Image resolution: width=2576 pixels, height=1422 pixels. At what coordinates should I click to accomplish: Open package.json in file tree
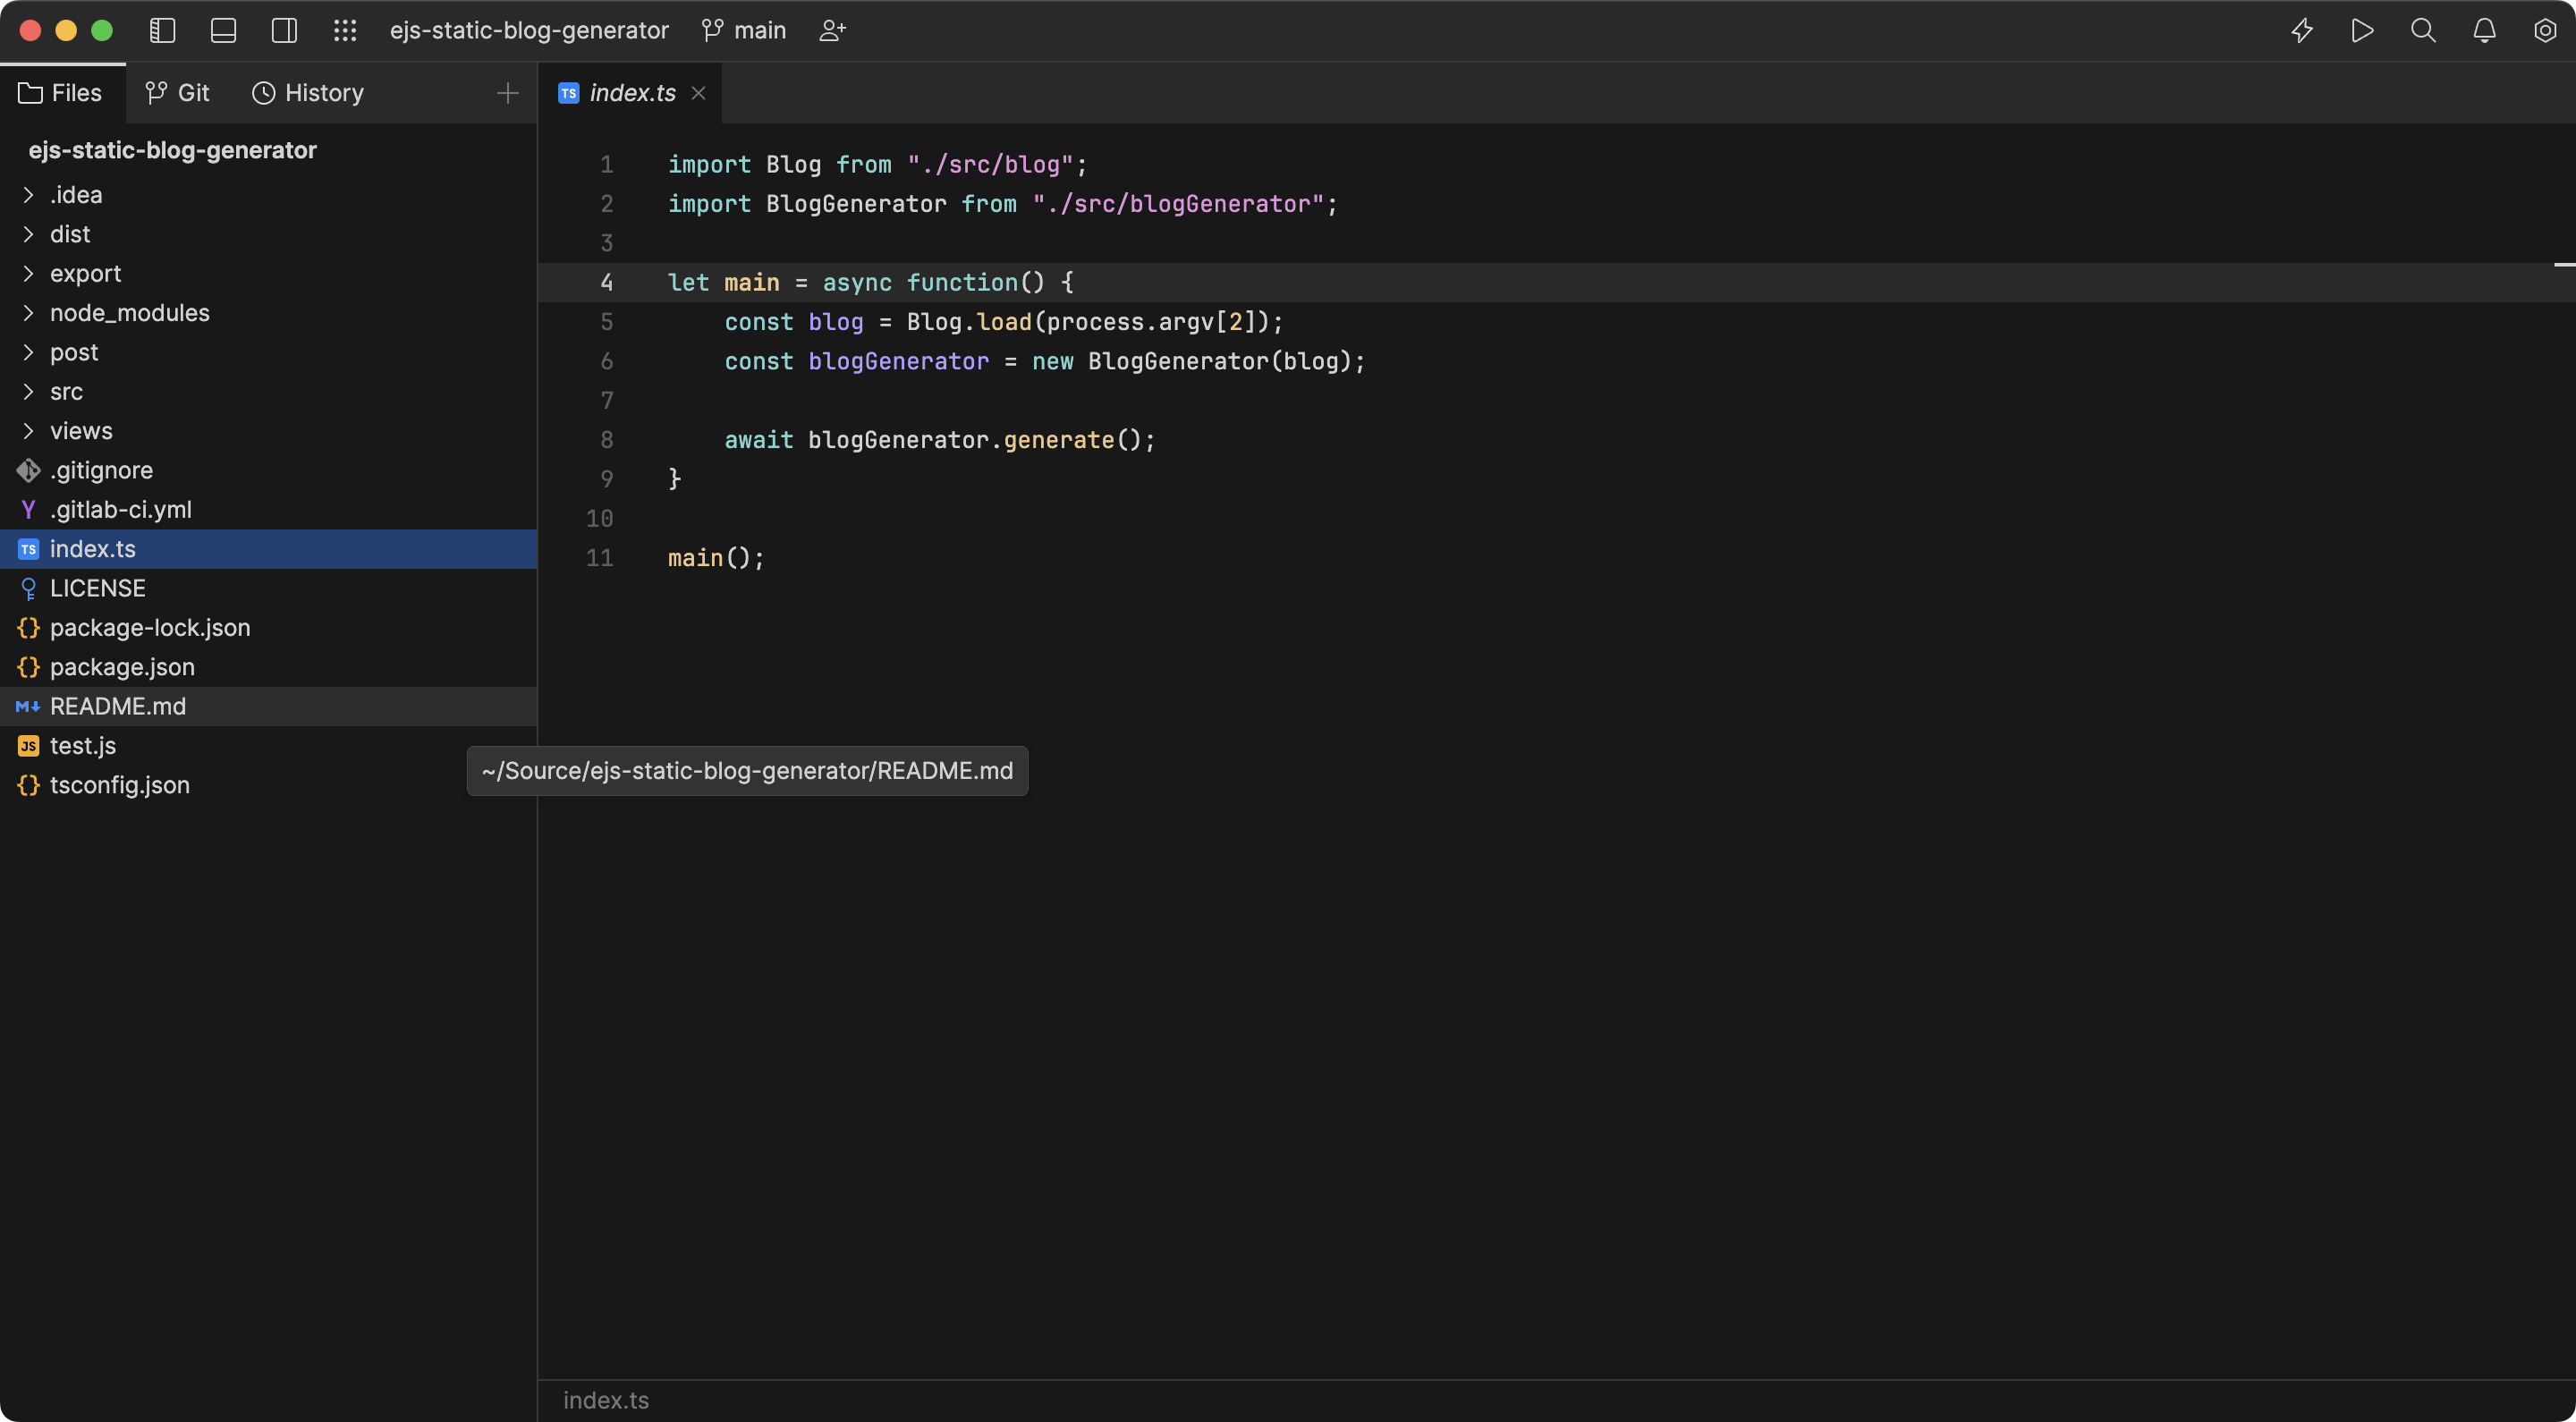tap(122, 667)
